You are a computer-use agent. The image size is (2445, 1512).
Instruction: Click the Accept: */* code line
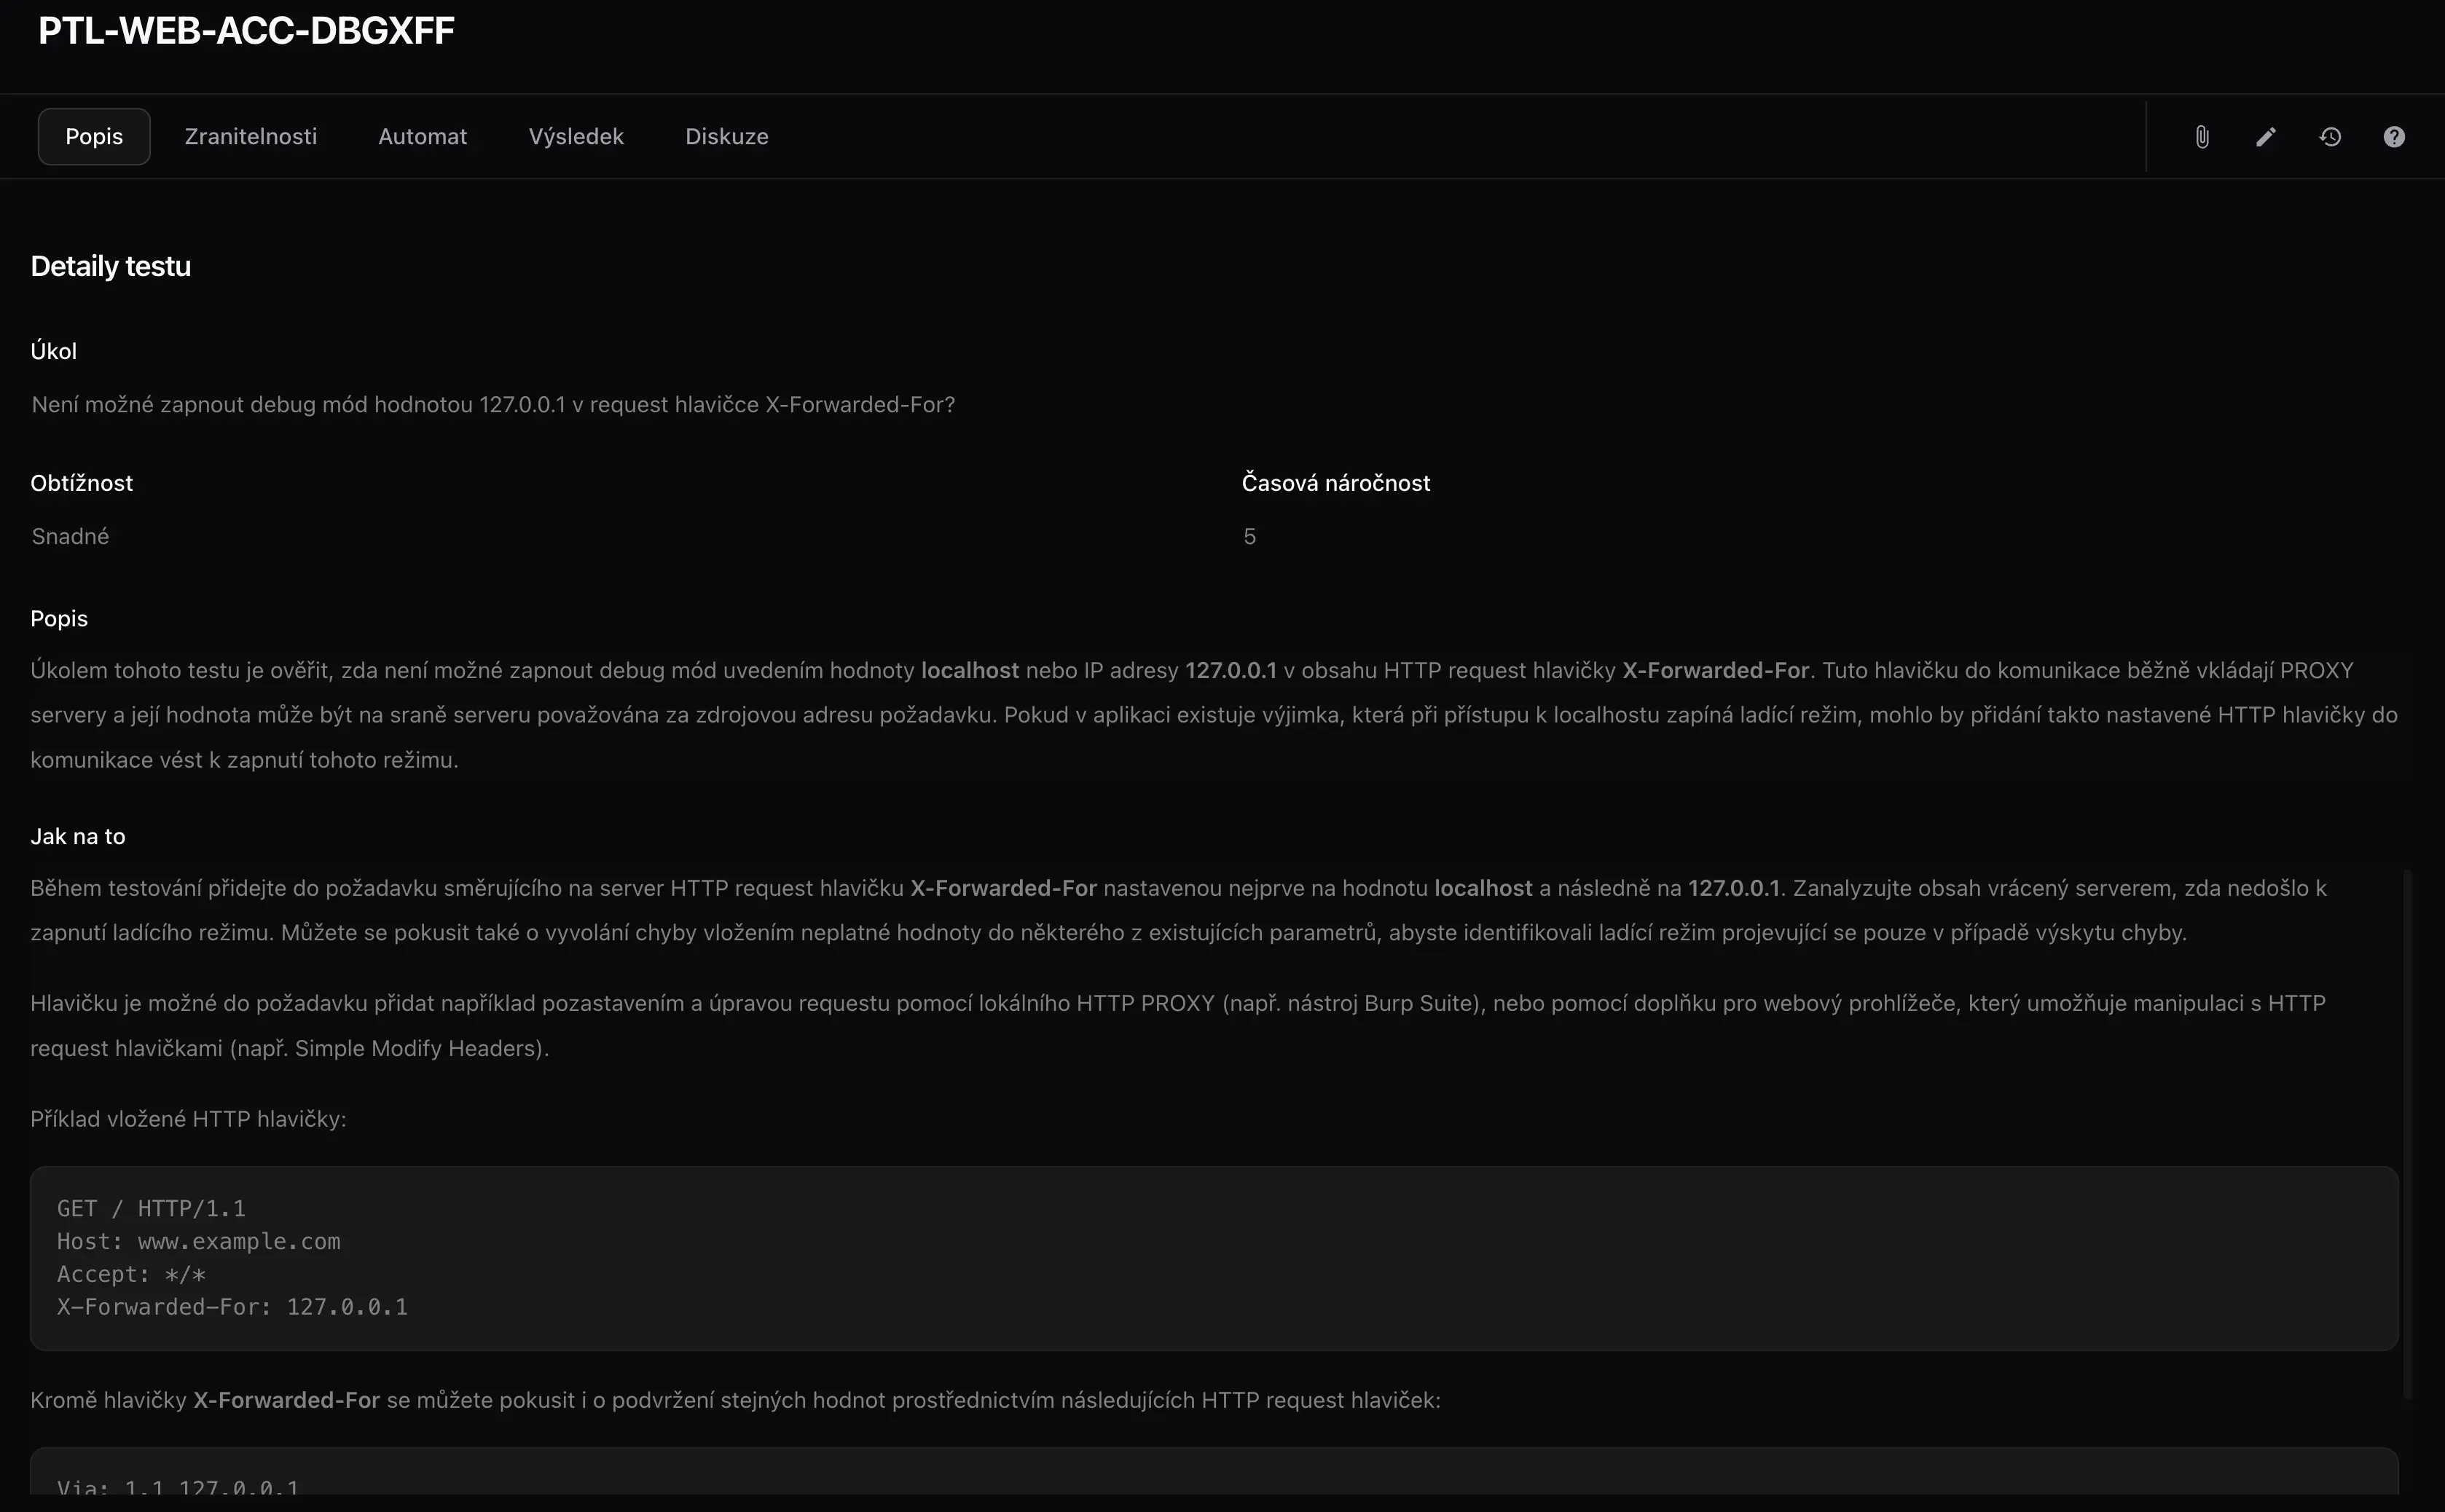[131, 1274]
